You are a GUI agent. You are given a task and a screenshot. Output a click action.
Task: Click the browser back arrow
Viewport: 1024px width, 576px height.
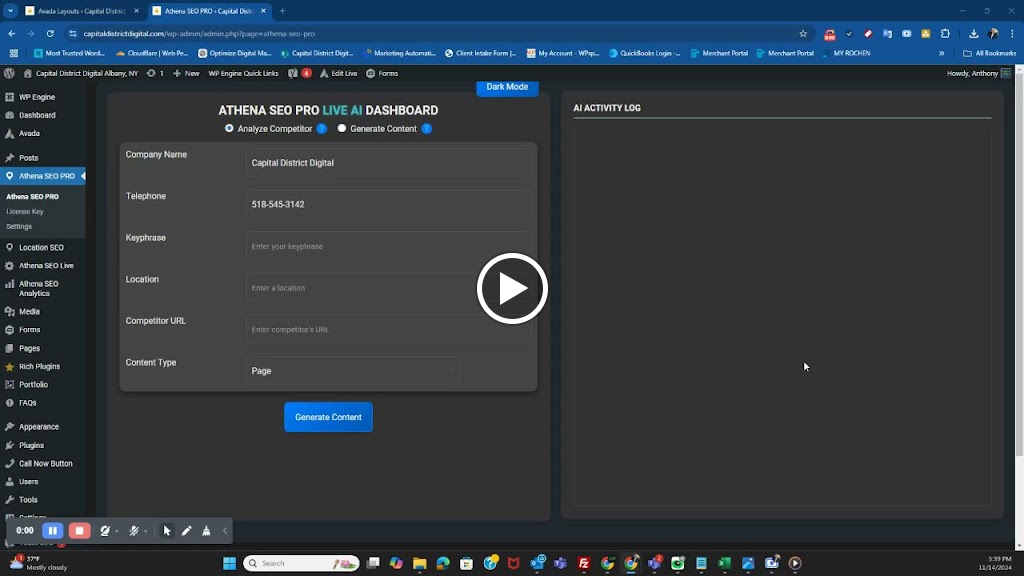12,33
